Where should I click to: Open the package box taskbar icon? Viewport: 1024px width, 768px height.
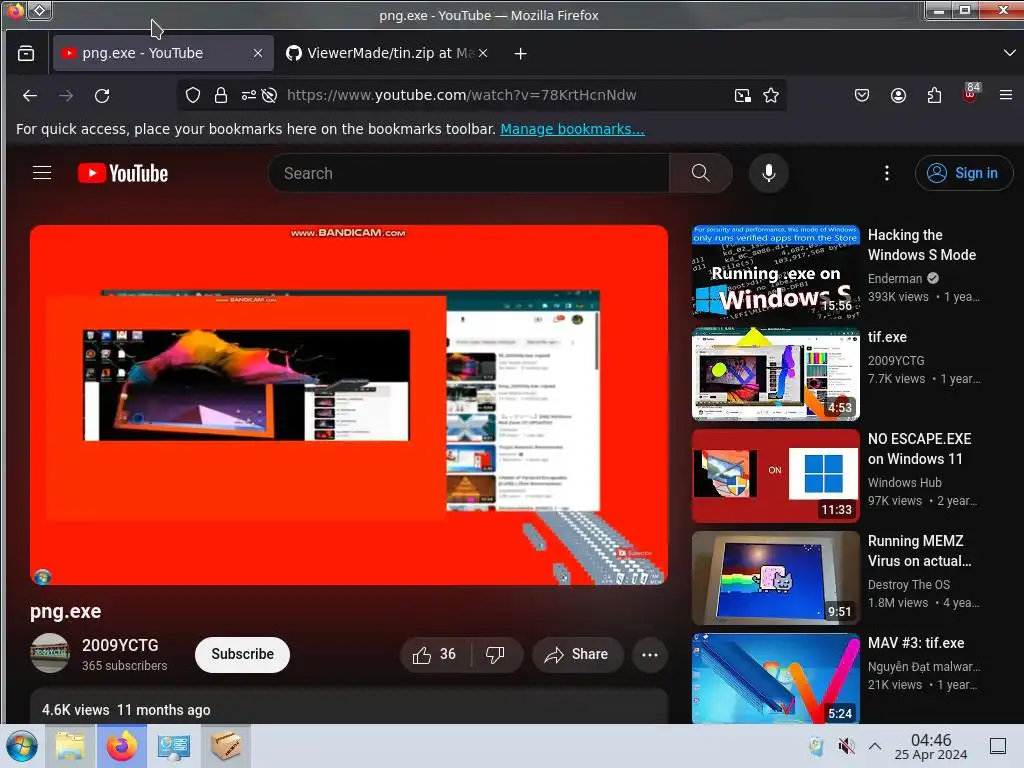coord(225,746)
